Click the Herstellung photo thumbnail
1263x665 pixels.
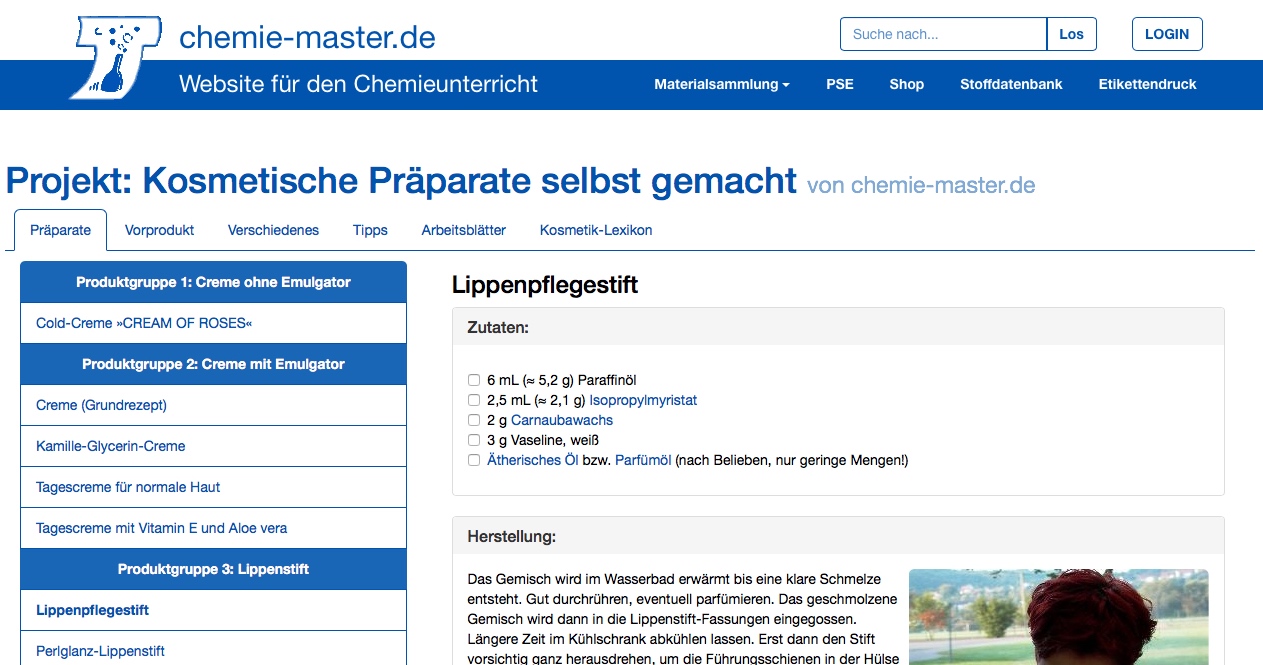pos(1058,617)
